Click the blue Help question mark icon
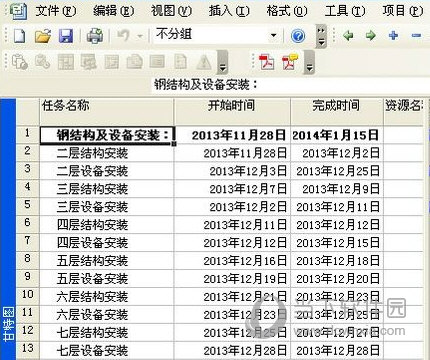This screenshot has height=360, width=430. pyautogui.click(x=298, y=35)
